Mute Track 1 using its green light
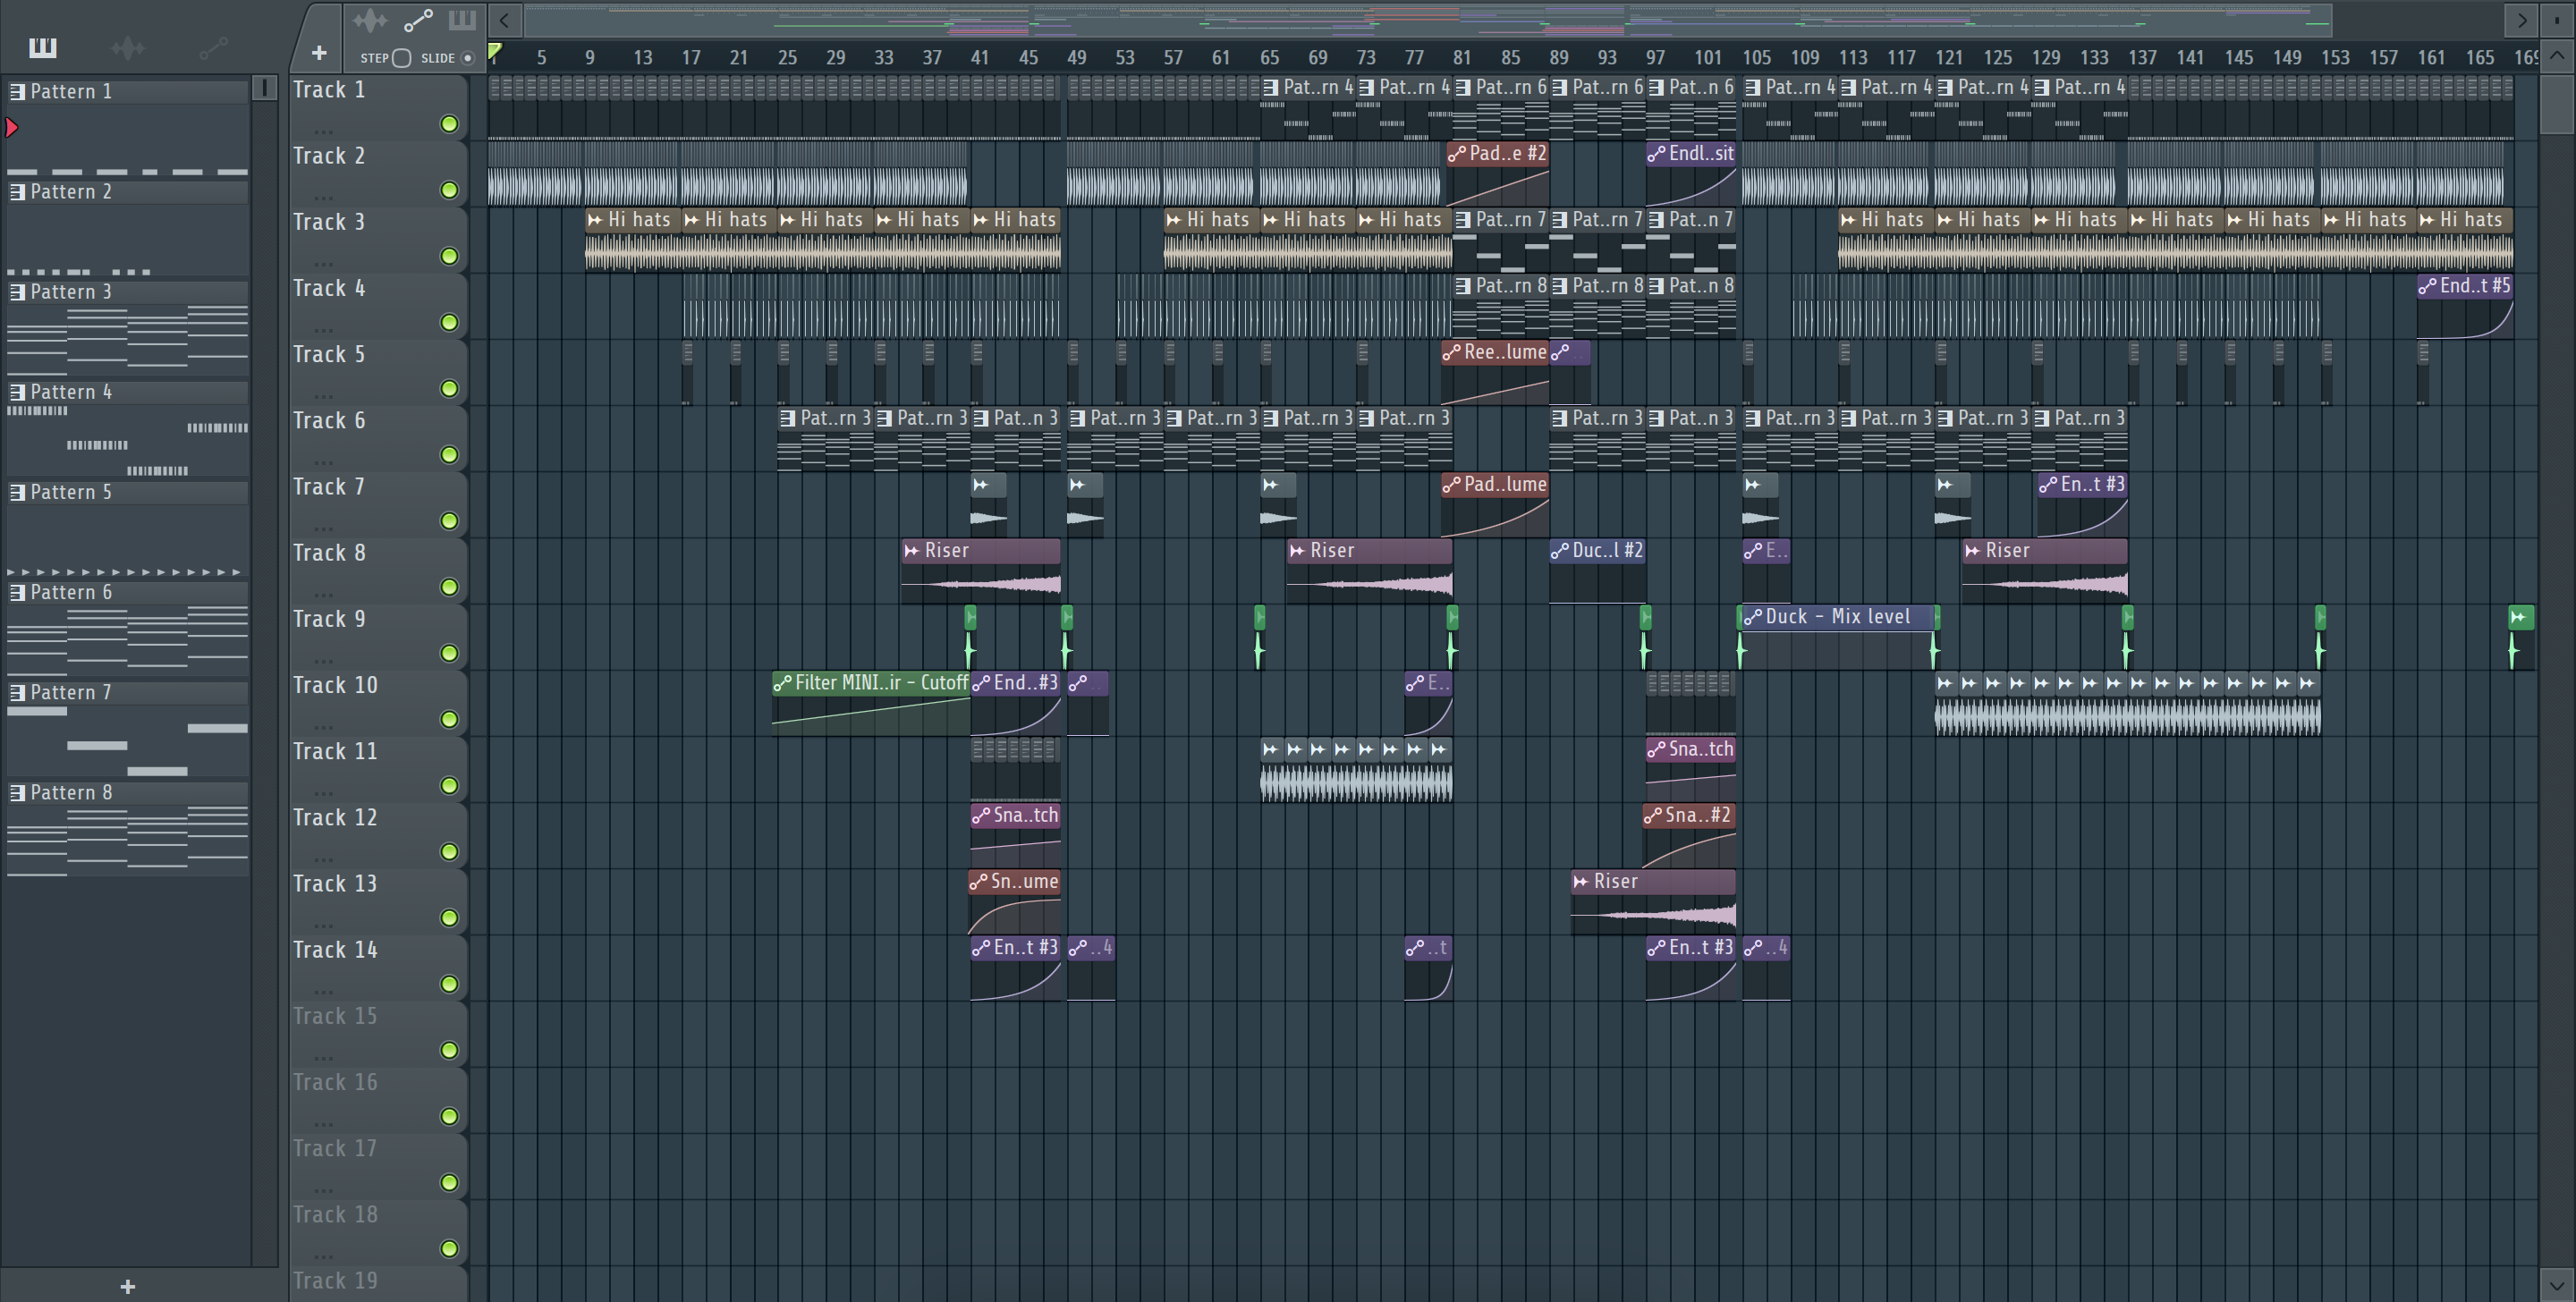This screenshot has width=2576, height=1302. 450,124
